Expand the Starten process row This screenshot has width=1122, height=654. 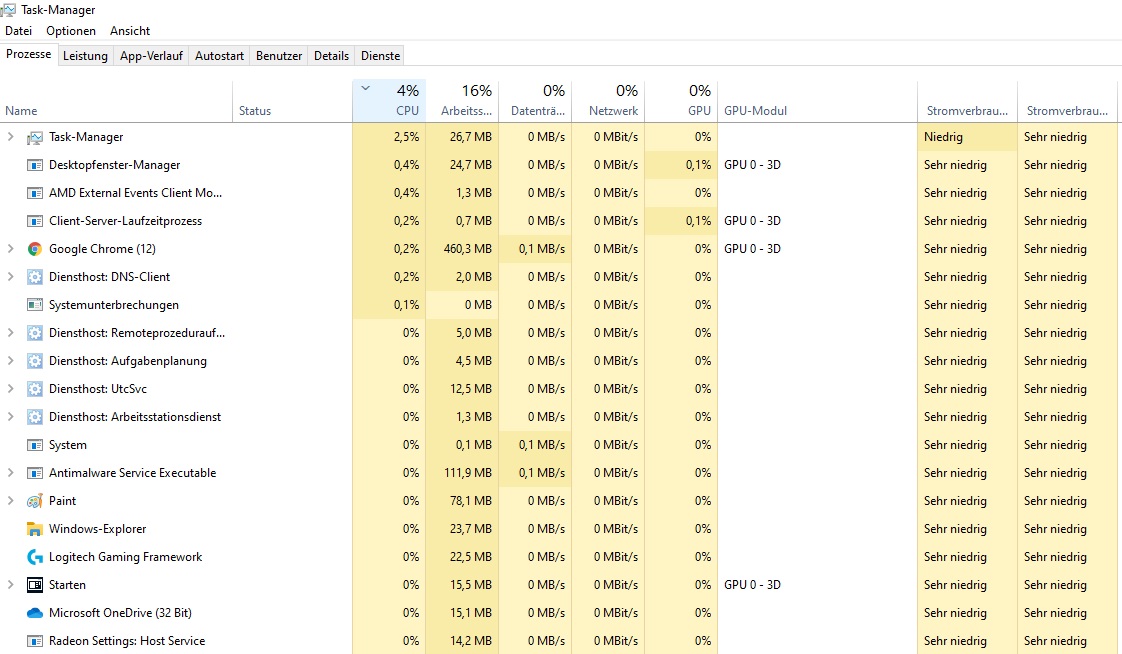point(10,585)
